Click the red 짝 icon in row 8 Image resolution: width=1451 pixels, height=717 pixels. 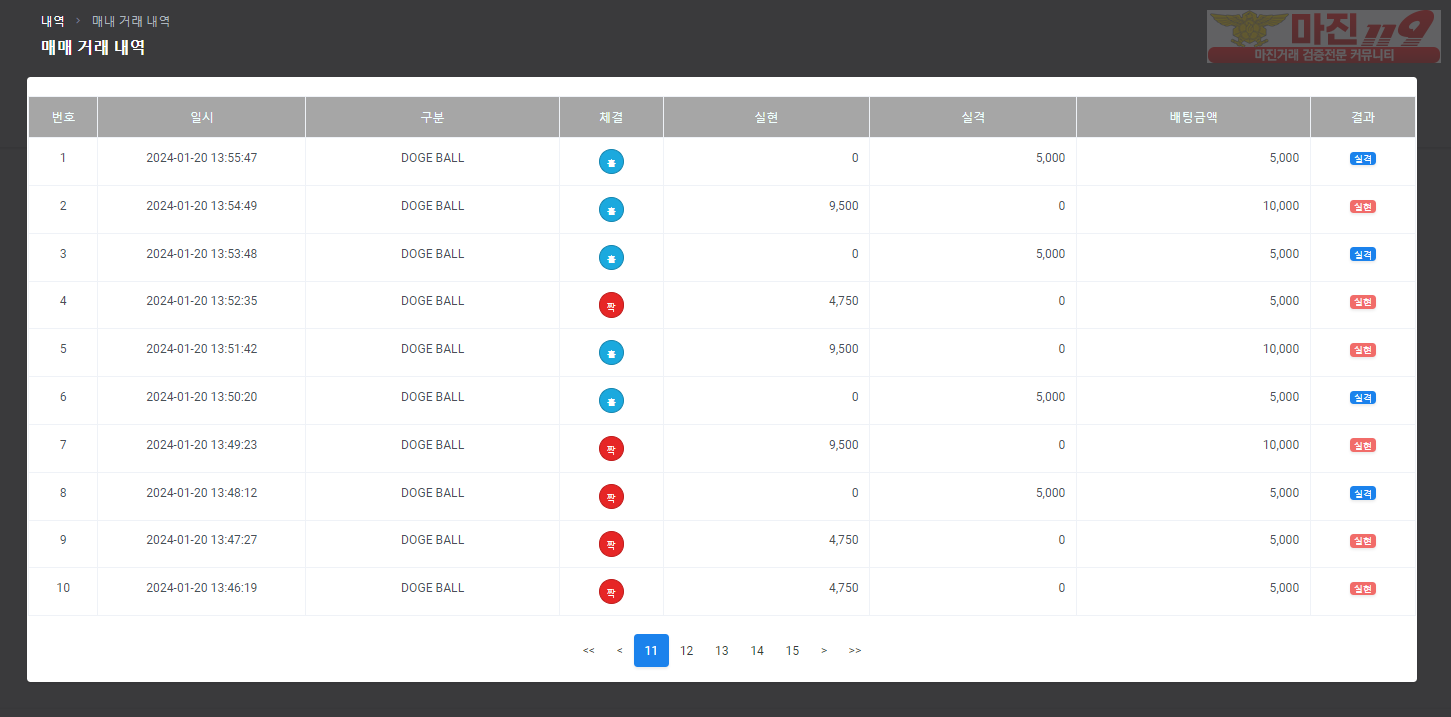point(611,496)
